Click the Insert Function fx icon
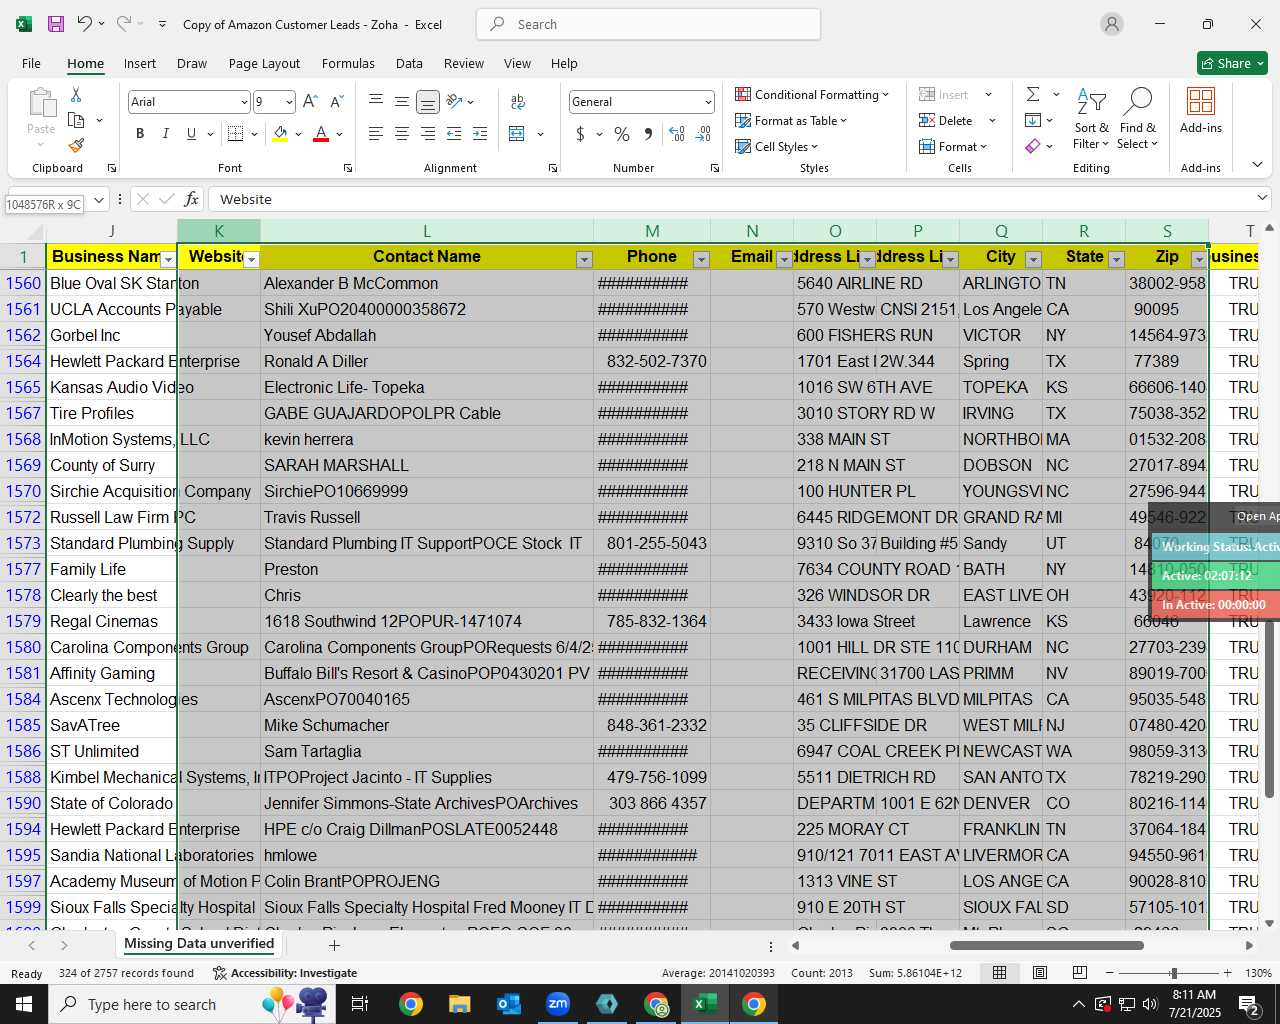Viewport: 1280px width, 1024px height. (191, 199)
